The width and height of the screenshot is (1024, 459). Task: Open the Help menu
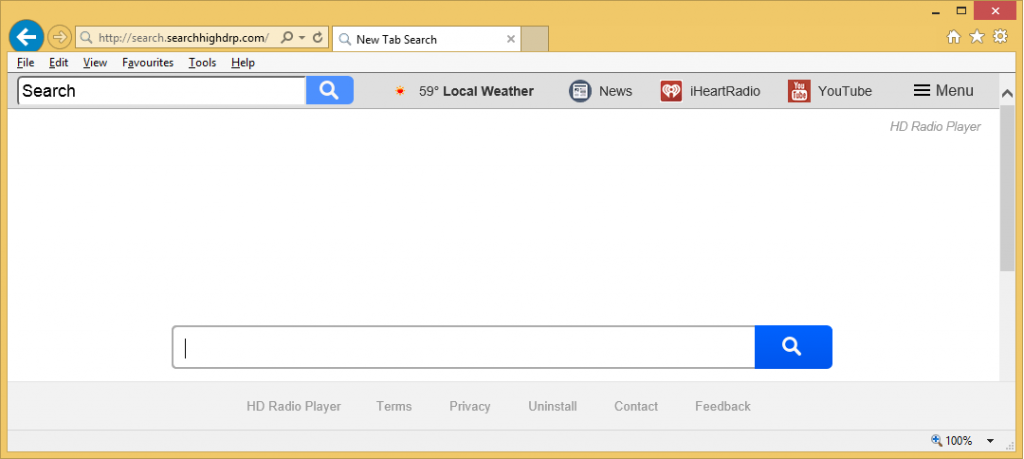243,63
